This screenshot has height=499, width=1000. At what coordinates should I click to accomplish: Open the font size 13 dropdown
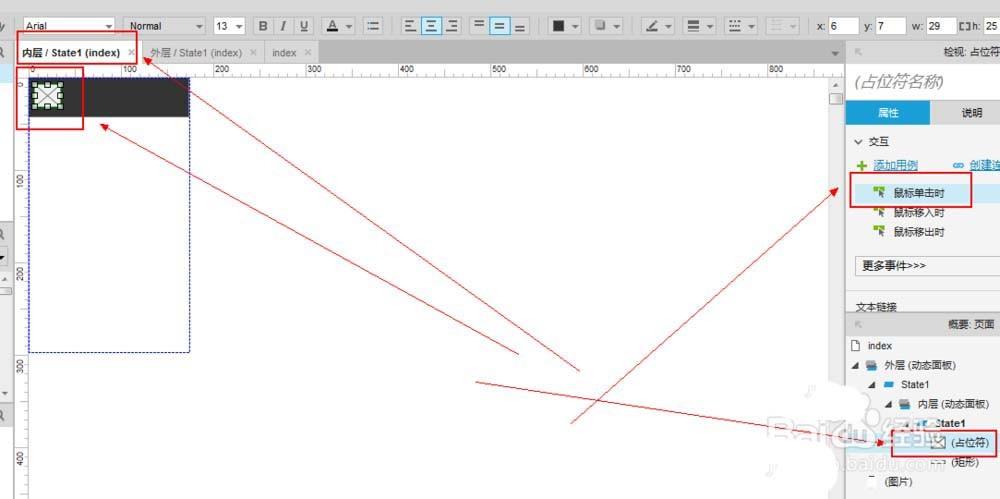pyautogui.click(x=229, y=26)
